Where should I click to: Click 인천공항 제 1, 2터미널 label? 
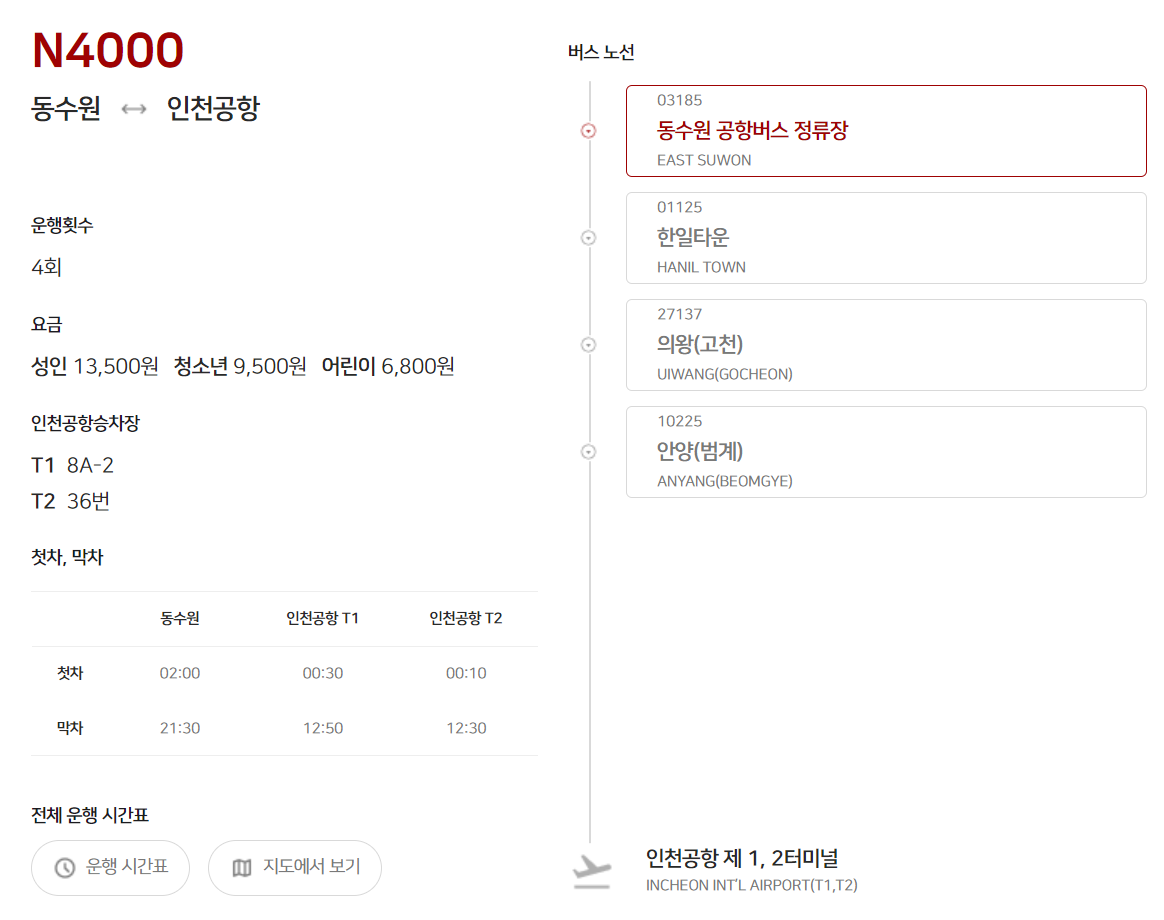740,858
